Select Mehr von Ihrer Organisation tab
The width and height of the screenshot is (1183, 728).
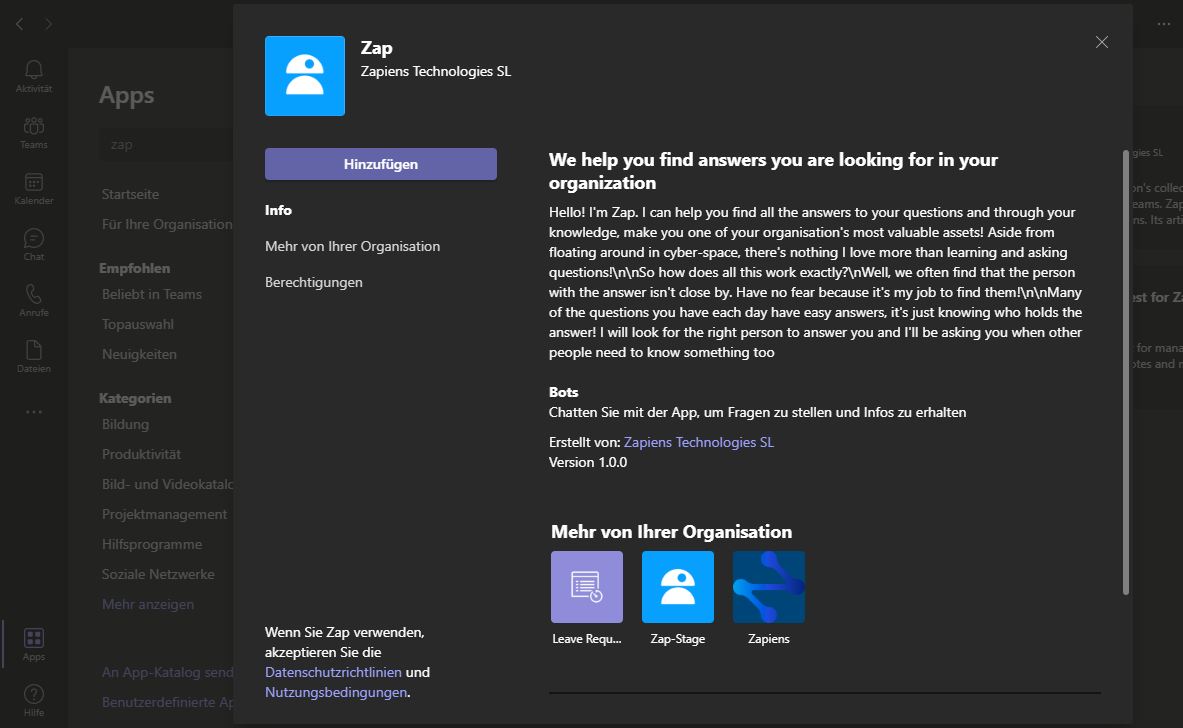point(352,247)
